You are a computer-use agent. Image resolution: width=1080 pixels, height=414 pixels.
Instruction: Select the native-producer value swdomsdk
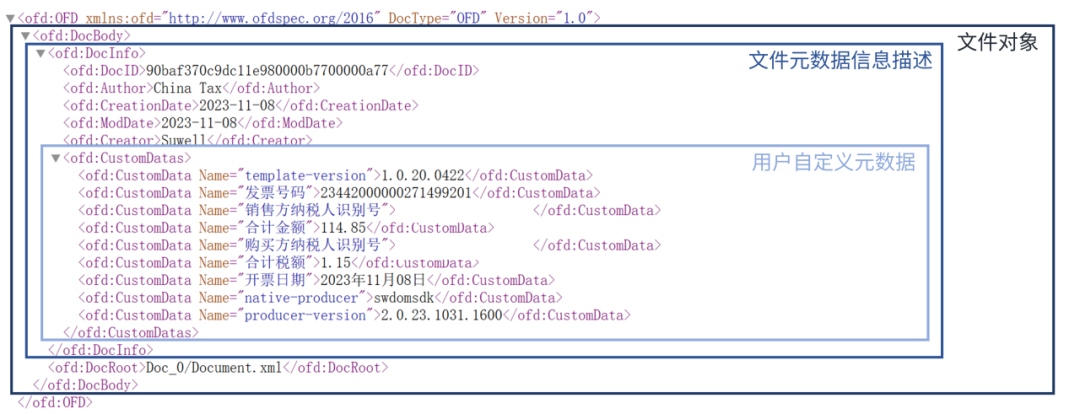pyautogui.click(x=404, y=298)
